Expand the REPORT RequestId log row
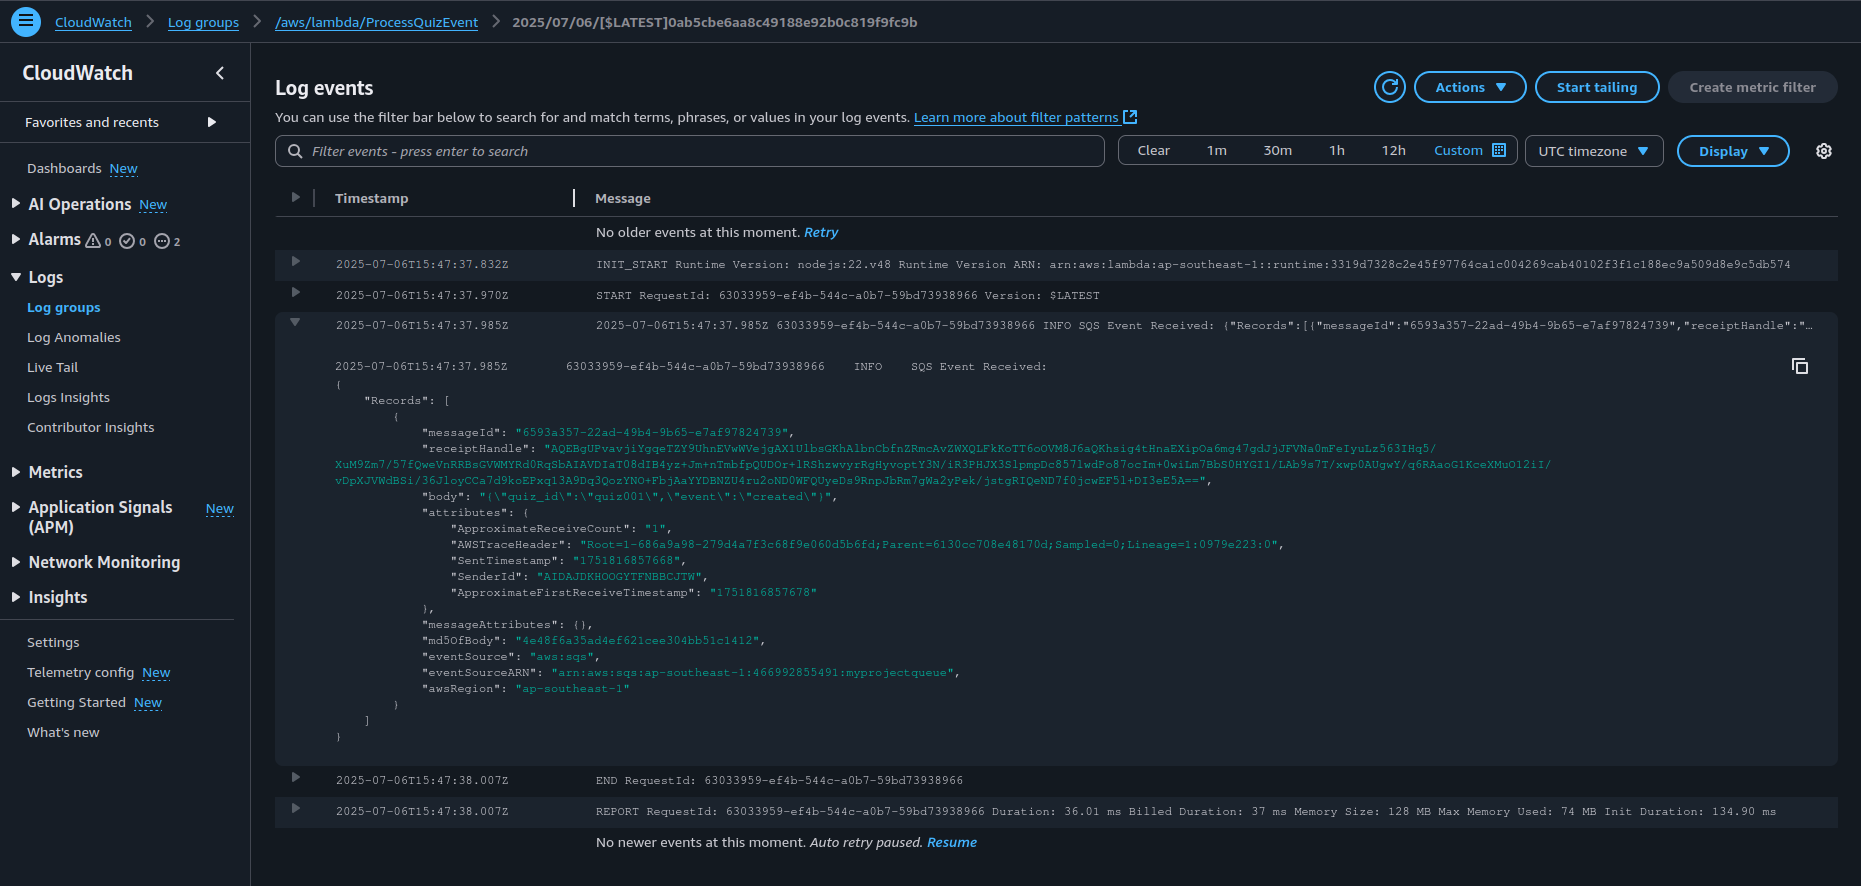Screen dimensions: 1861x886 point(295,809)
